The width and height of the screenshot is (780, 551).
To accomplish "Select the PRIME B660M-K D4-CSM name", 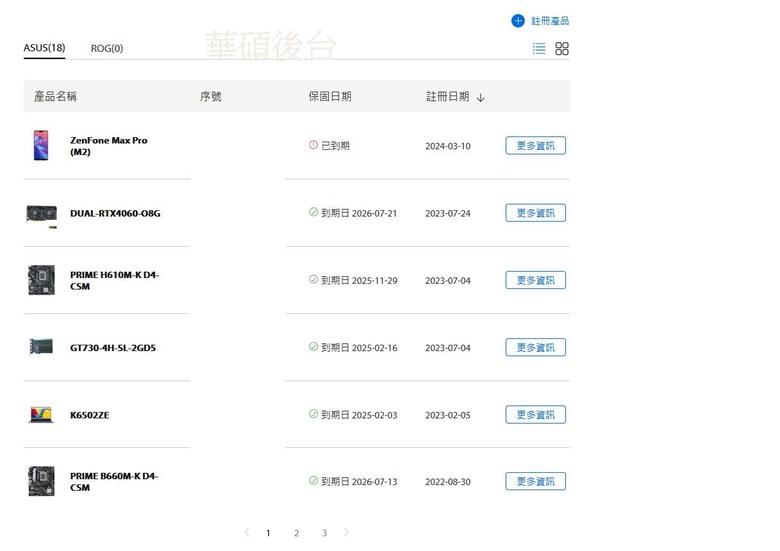I will [x=114, y=481].
